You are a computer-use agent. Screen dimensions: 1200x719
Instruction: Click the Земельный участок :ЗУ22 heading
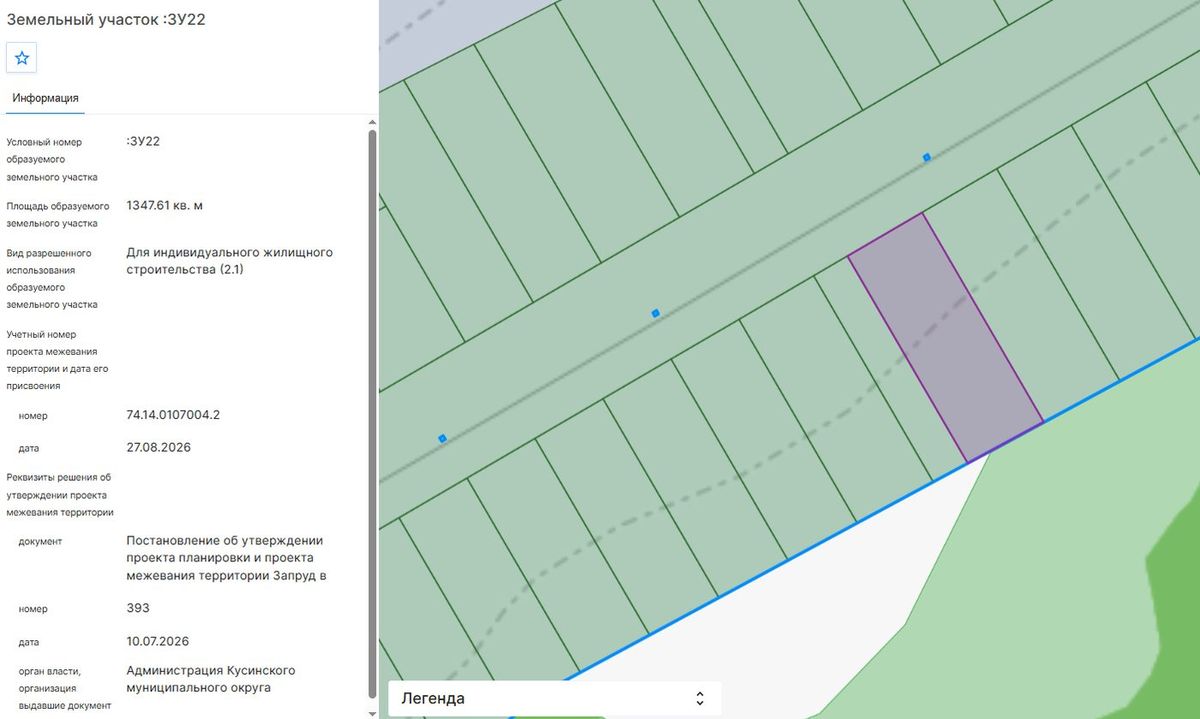coord(106,19)
